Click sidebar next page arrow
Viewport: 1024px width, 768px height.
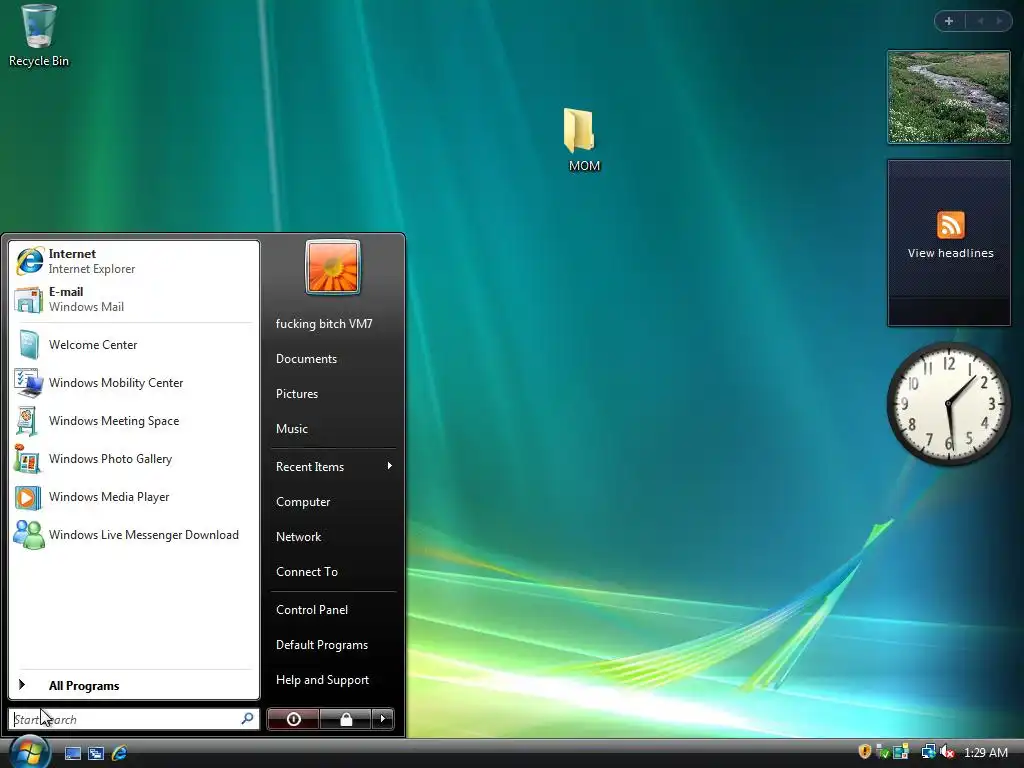coord(999,21)
